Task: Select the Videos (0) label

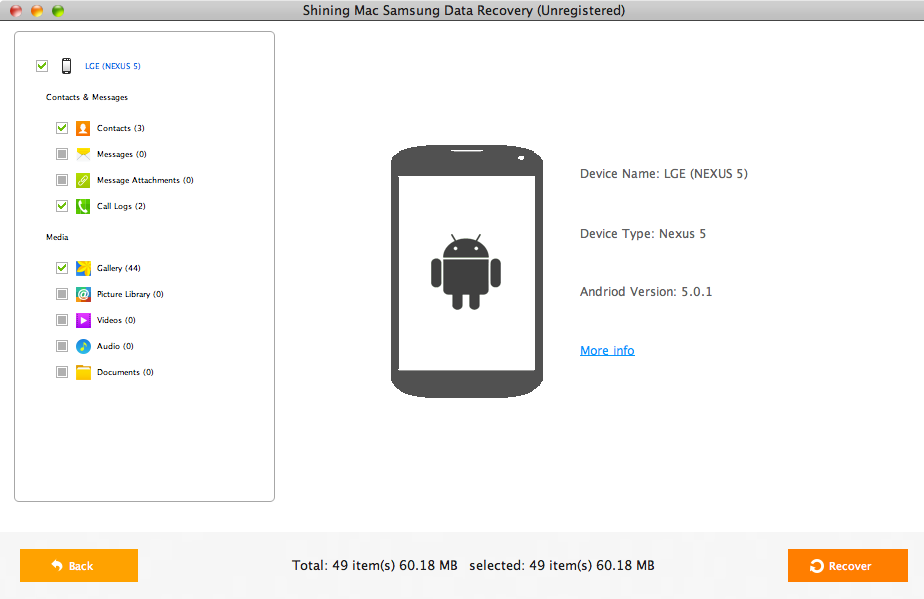Action: pyautogui.click(x=116, y=320)
